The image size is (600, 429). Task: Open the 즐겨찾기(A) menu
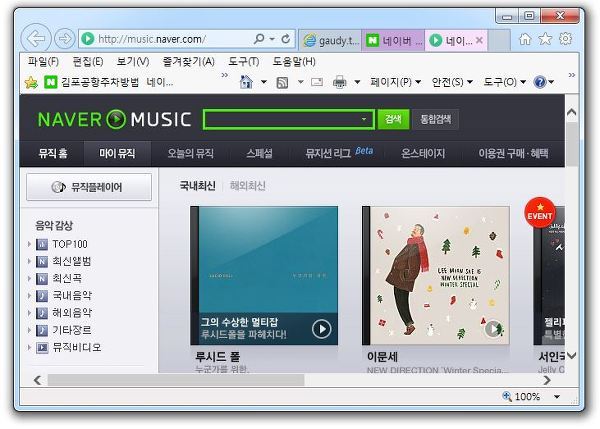click(188, 61)
